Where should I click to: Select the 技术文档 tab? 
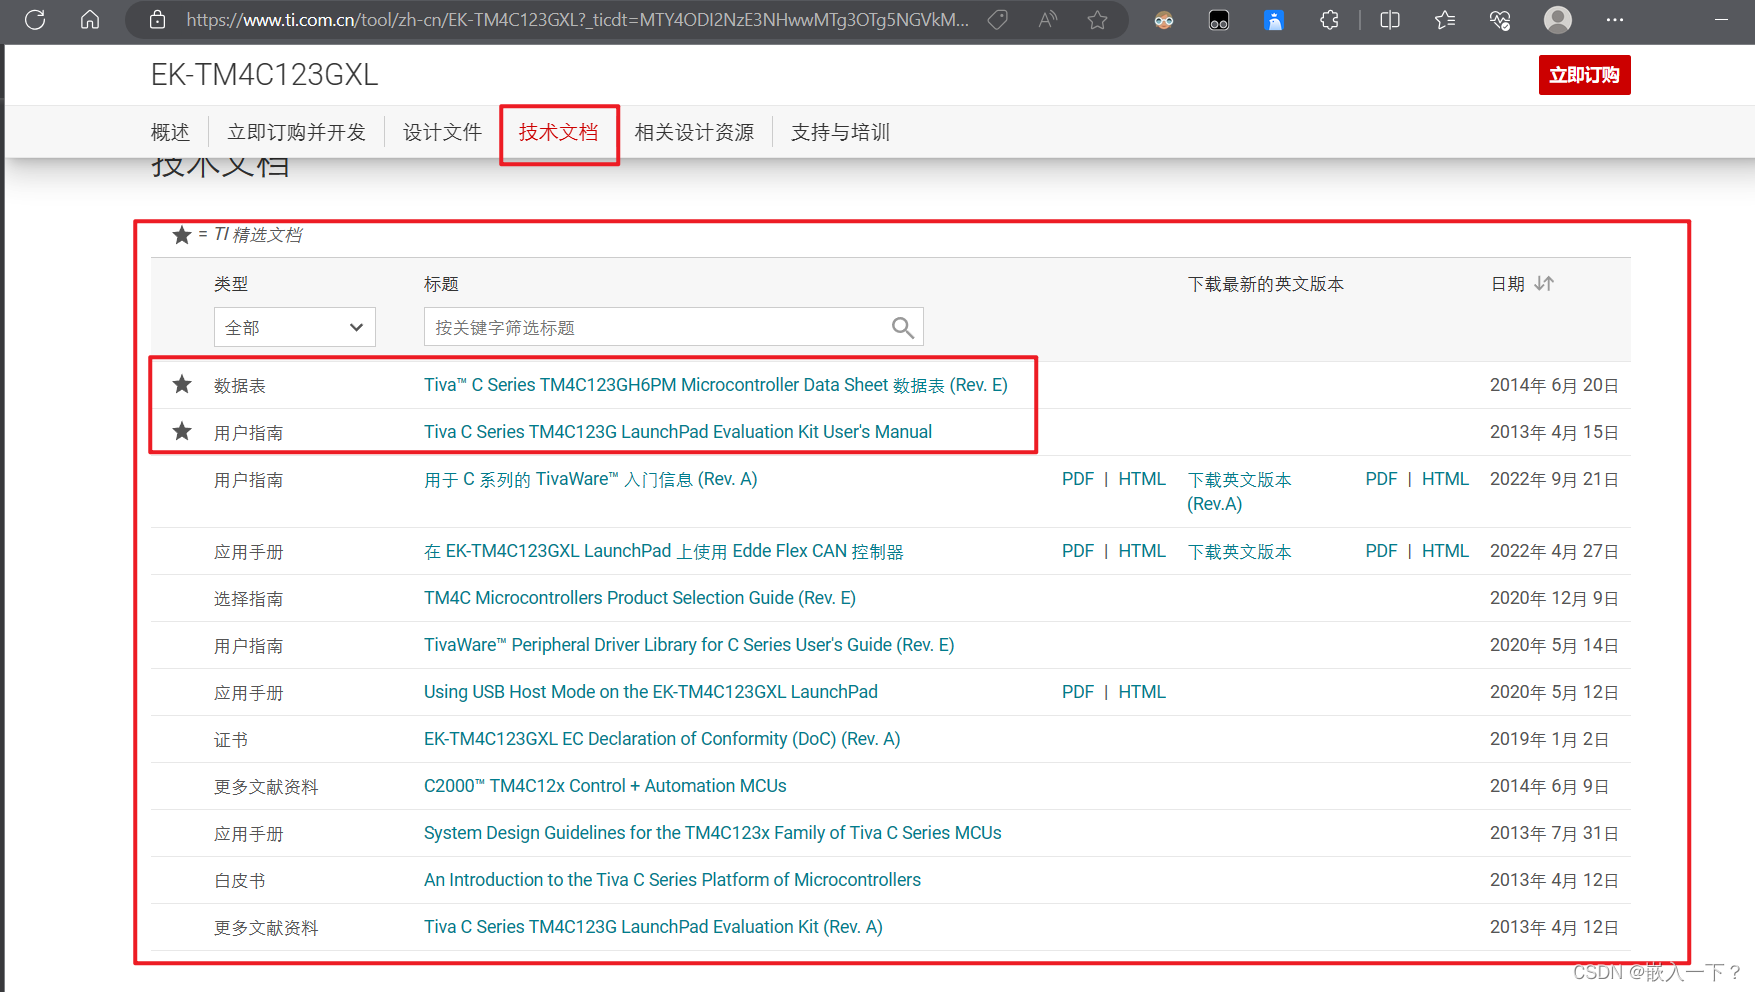point(558,132)
